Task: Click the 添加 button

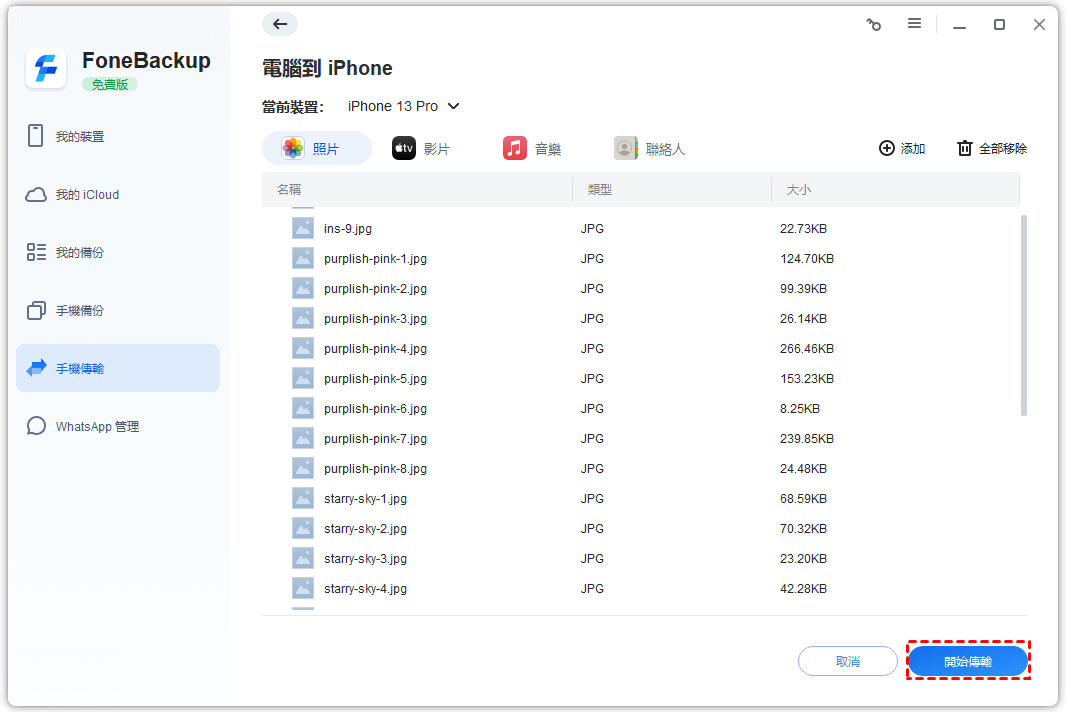Action: 902,149
